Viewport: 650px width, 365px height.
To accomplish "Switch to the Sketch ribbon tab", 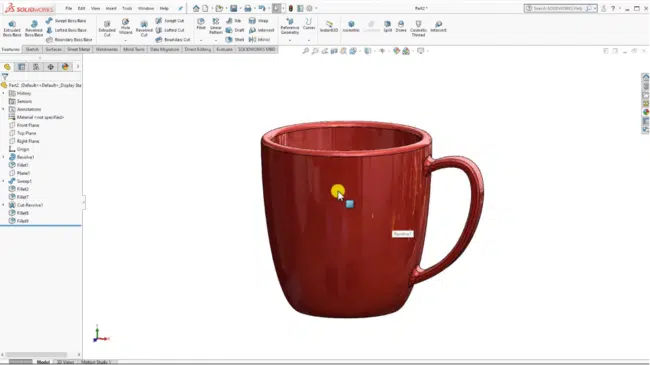I will pos(32,49).
